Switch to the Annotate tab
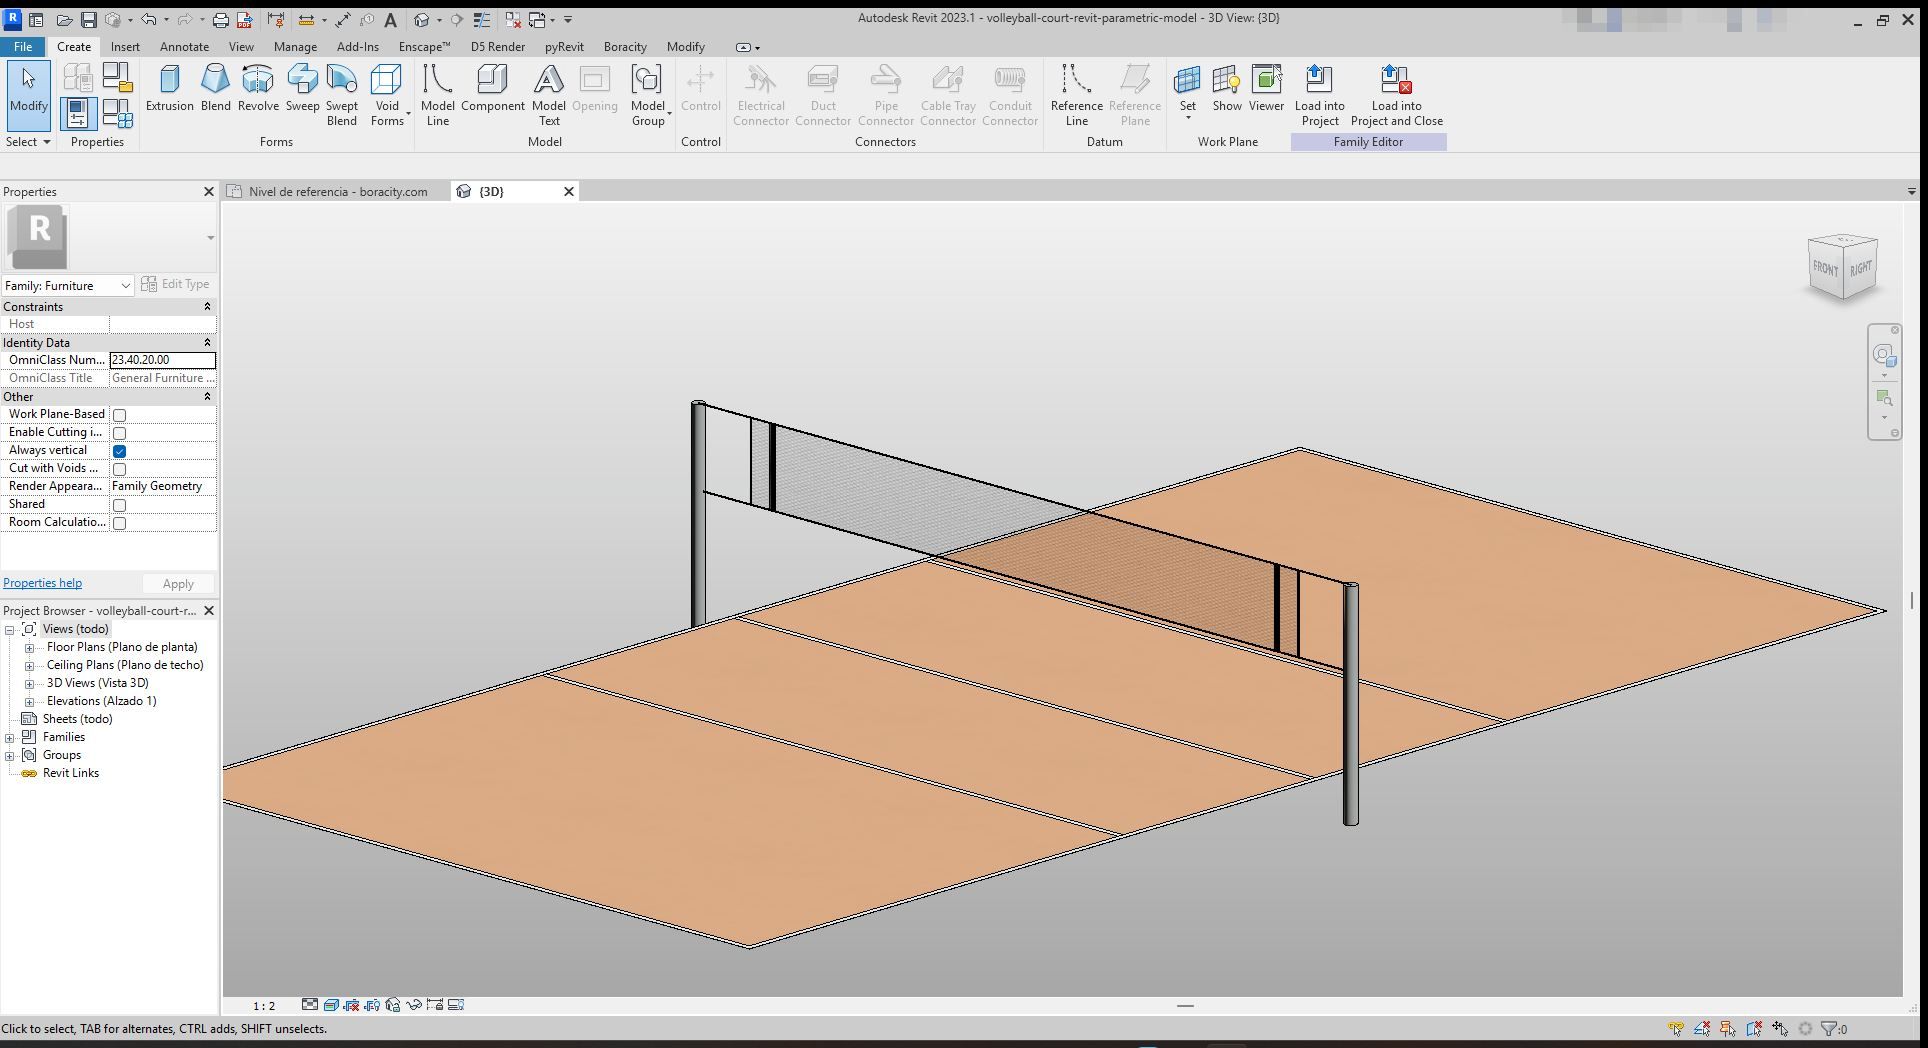Image resolution: width=1928 pixels, height=1048 pixels. 184,47
